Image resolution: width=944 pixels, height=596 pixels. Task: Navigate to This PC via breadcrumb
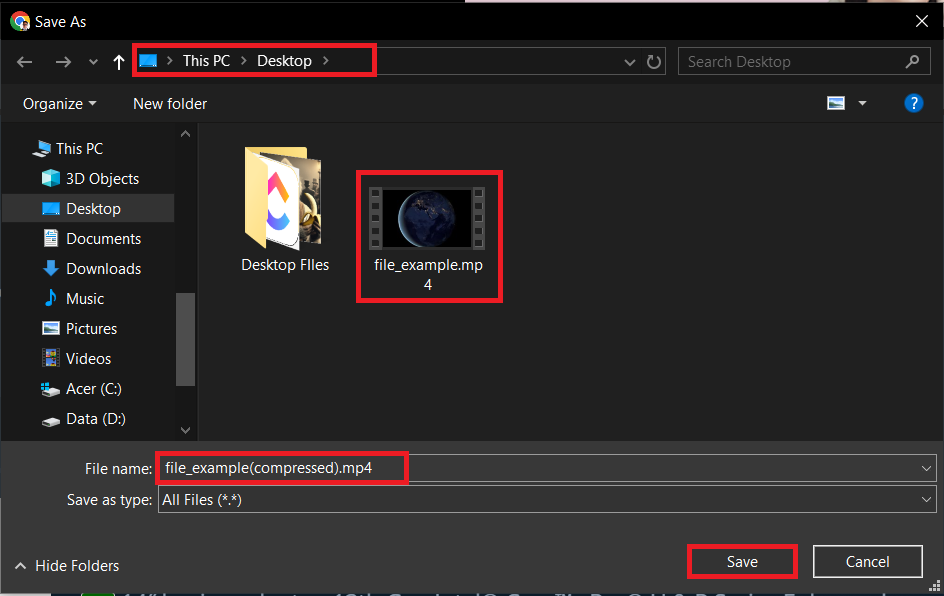coord(206,60)
